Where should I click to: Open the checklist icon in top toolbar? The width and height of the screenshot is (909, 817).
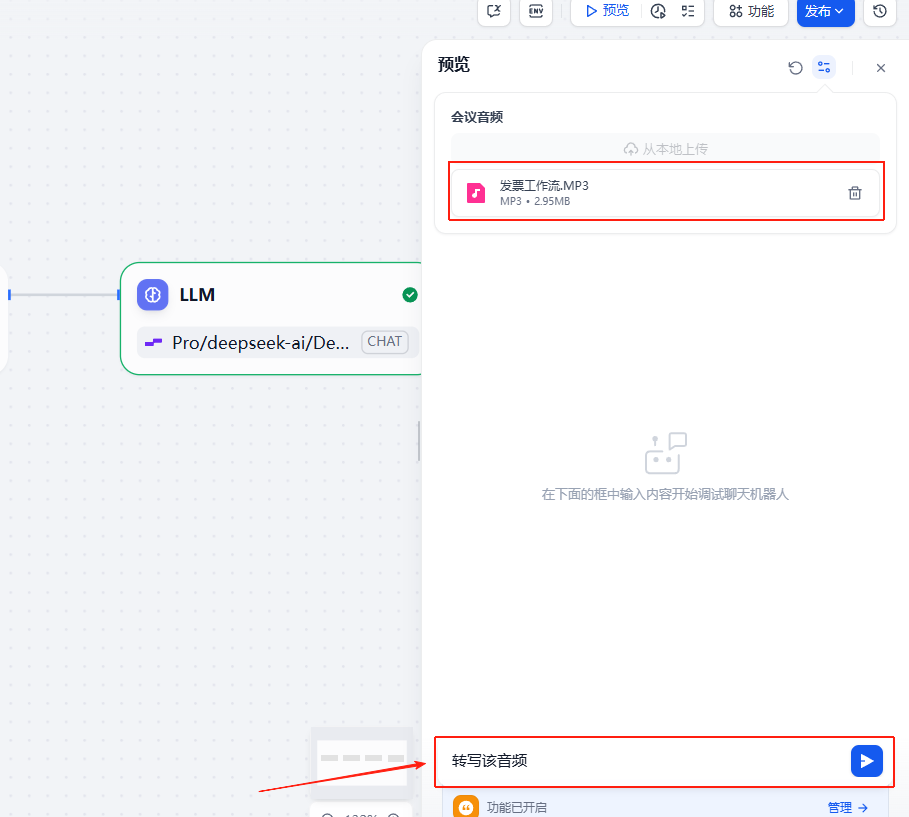(688, 11)
